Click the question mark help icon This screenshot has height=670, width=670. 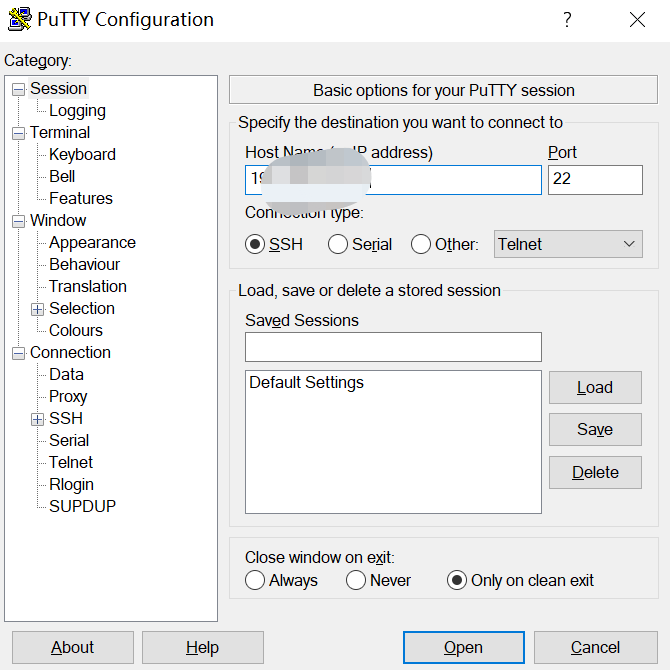566,19
